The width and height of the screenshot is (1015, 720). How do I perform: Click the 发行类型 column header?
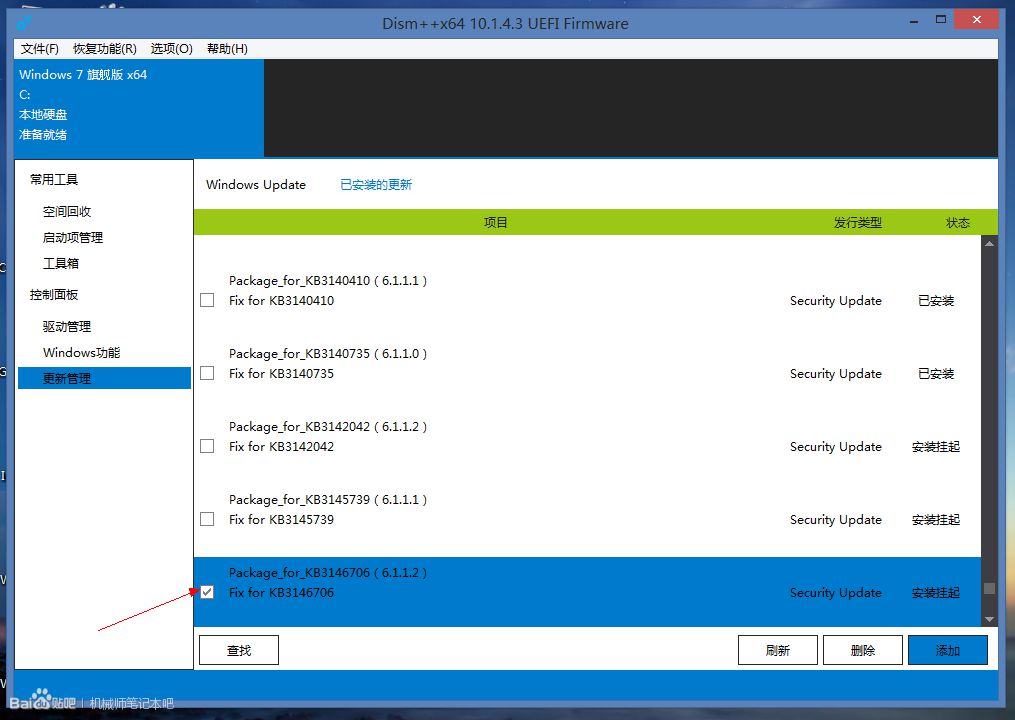[858, 223]
